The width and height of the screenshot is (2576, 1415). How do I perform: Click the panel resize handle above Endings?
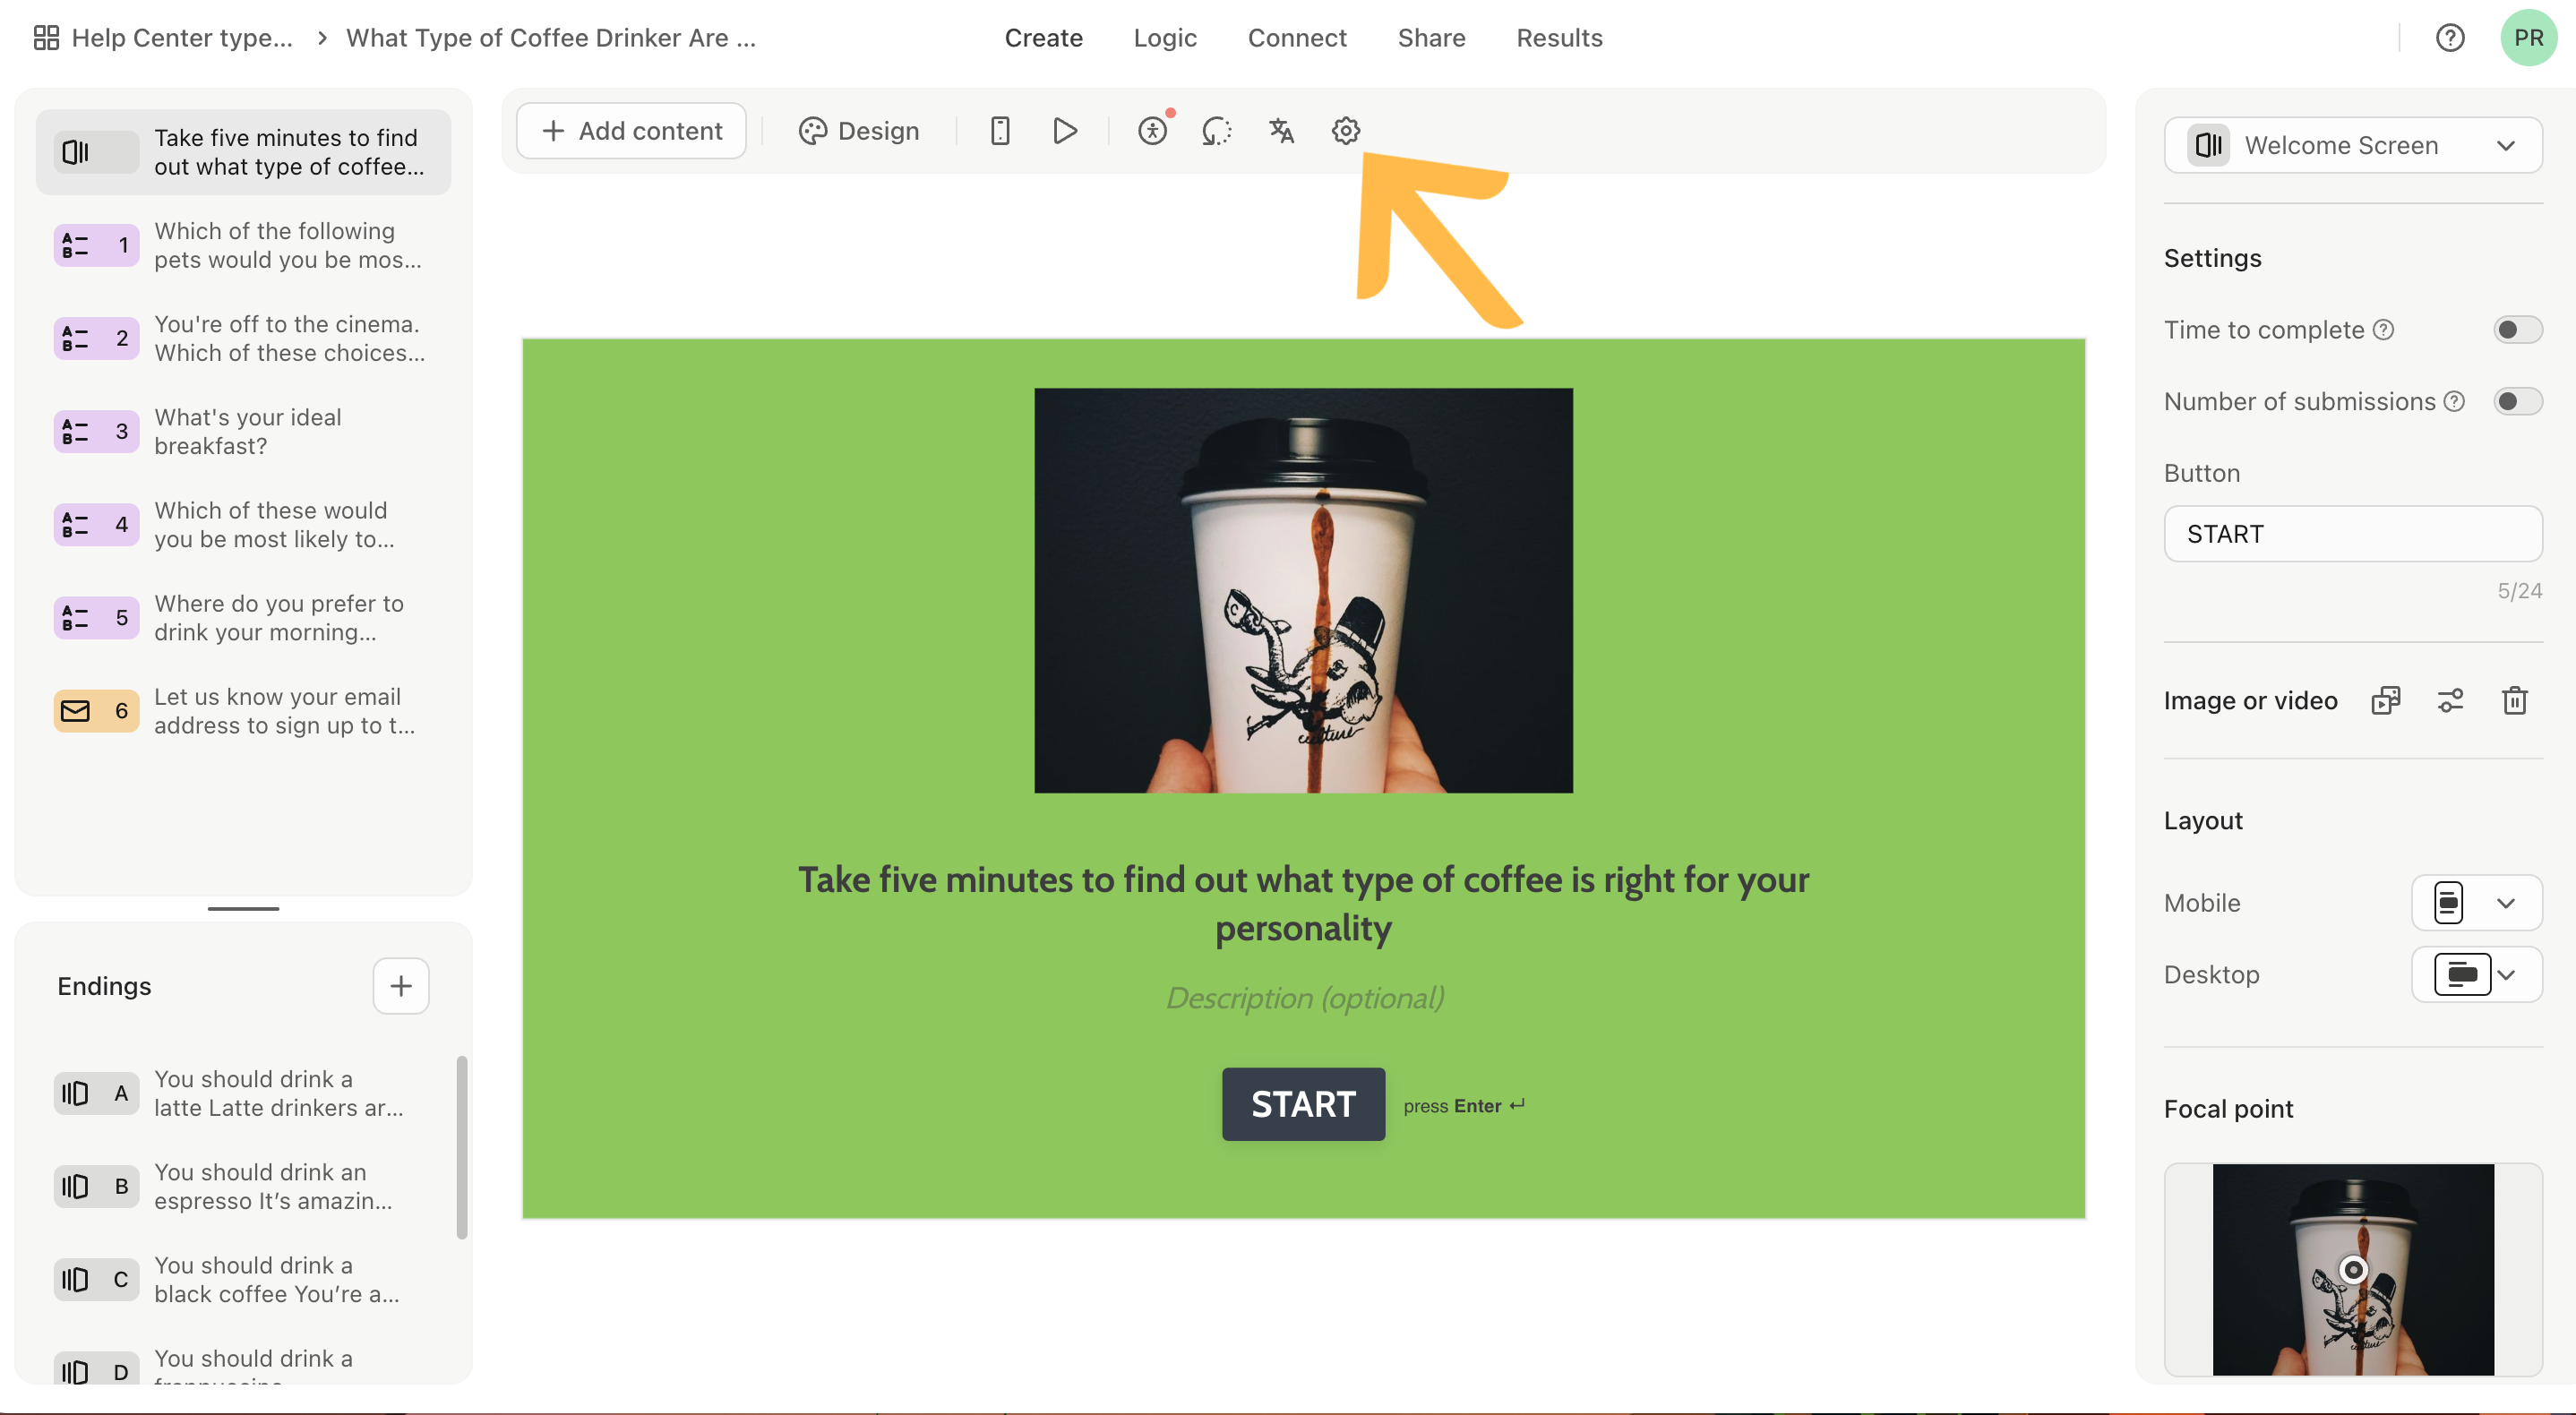(243, 909)
